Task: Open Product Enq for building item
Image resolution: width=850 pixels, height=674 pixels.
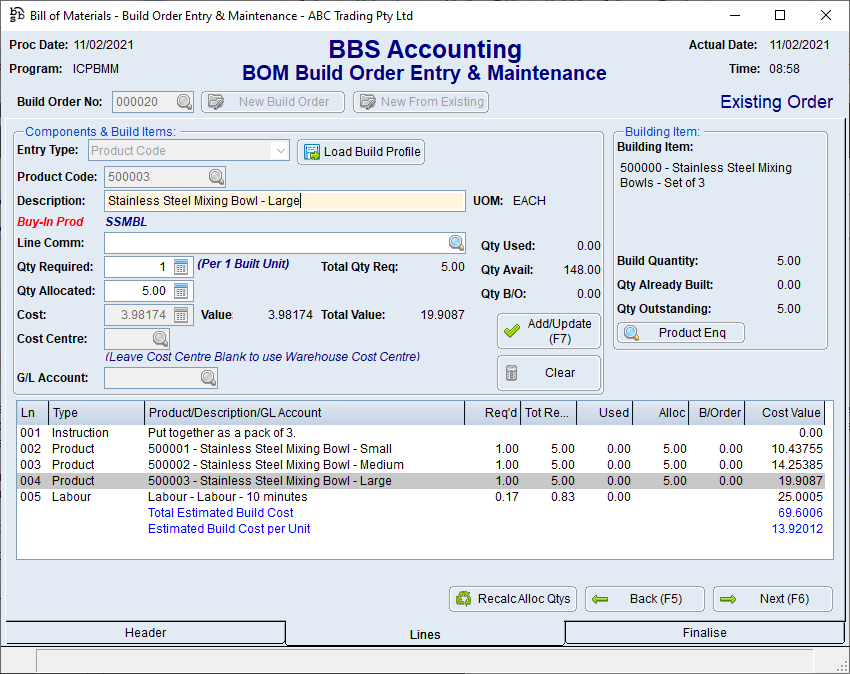Action: pos(681,333)
